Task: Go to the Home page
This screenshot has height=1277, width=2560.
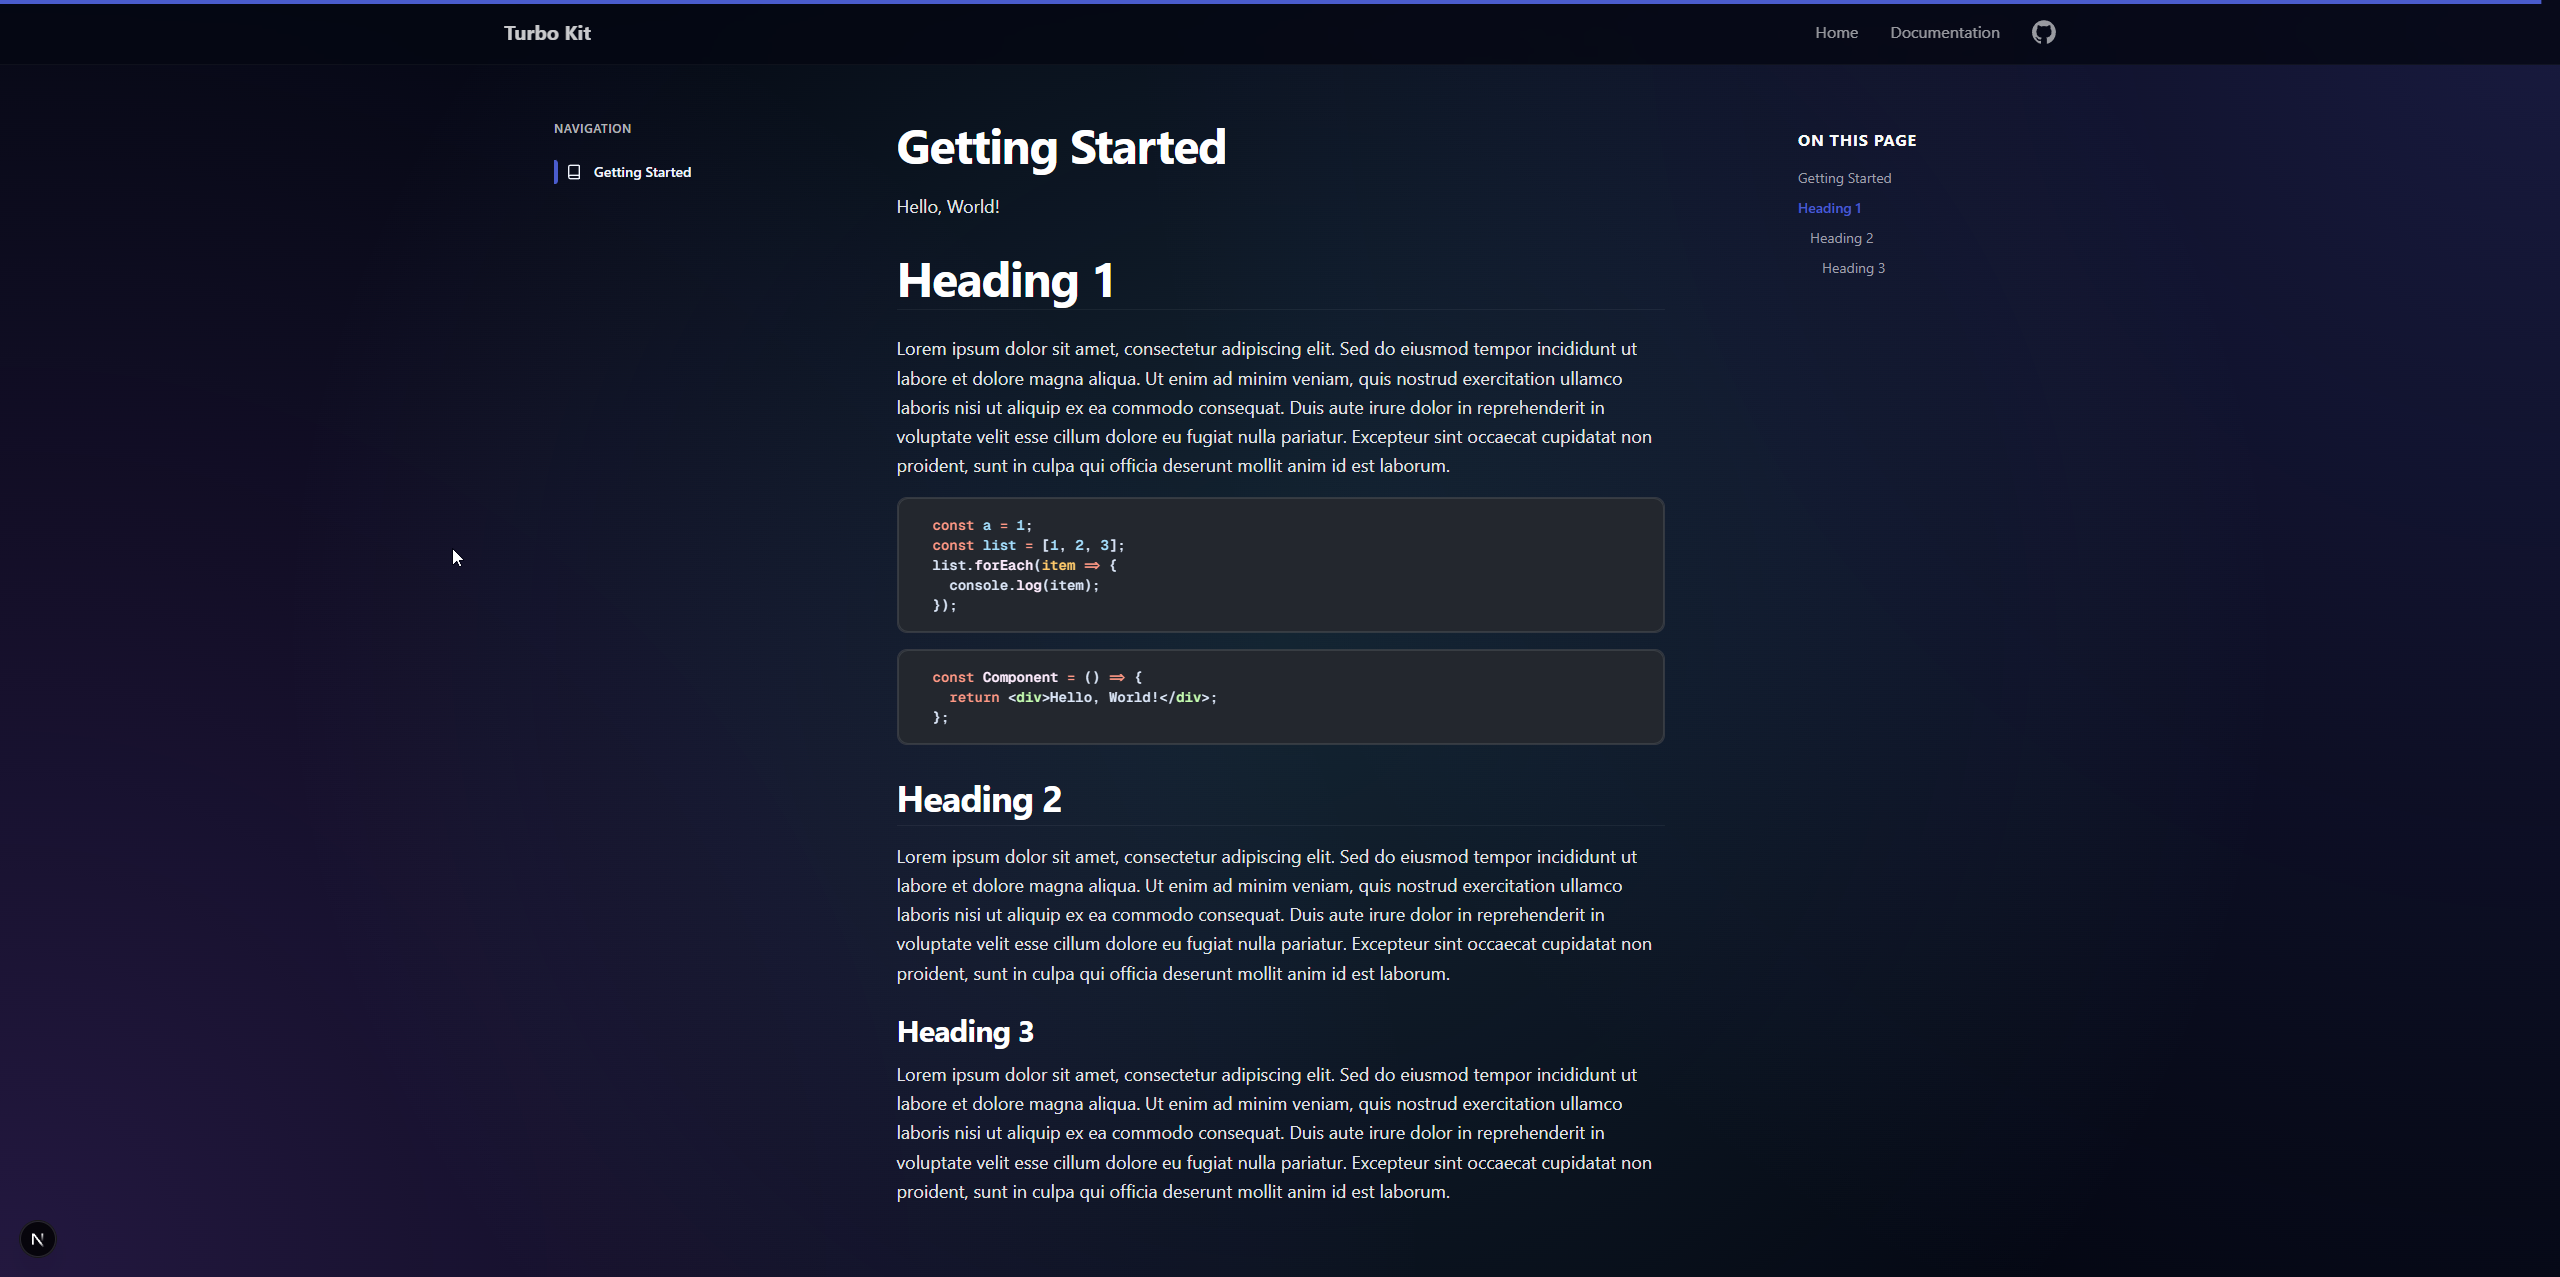Action: [1836, 33]
